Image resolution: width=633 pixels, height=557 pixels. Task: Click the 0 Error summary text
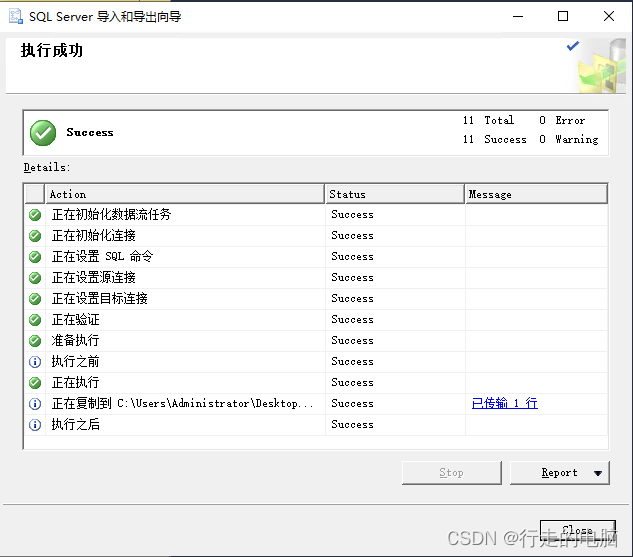pyautogui.click(x=562, y=120)
